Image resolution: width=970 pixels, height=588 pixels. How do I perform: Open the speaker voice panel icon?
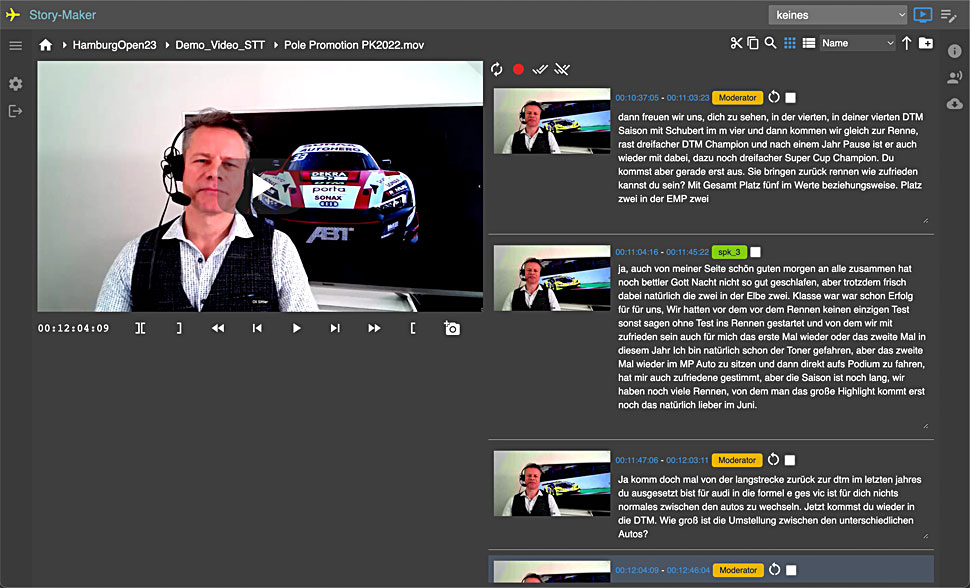click(955, 77)
